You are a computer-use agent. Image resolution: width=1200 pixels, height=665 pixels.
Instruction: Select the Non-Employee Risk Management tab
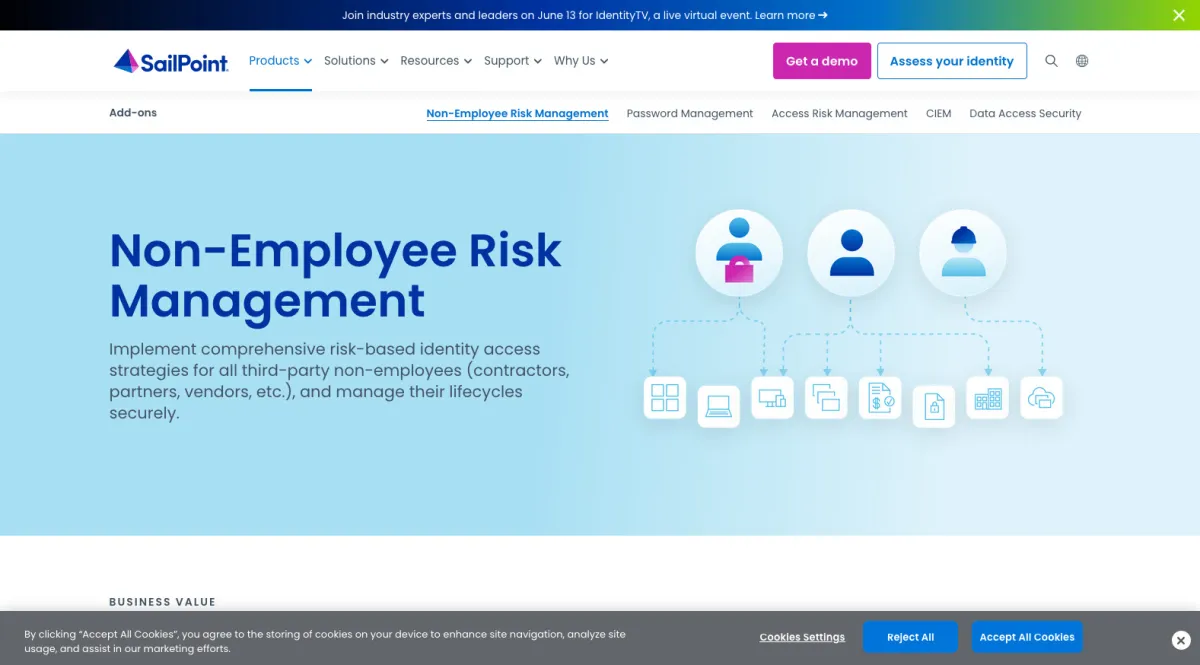click(x=518, y=114)
